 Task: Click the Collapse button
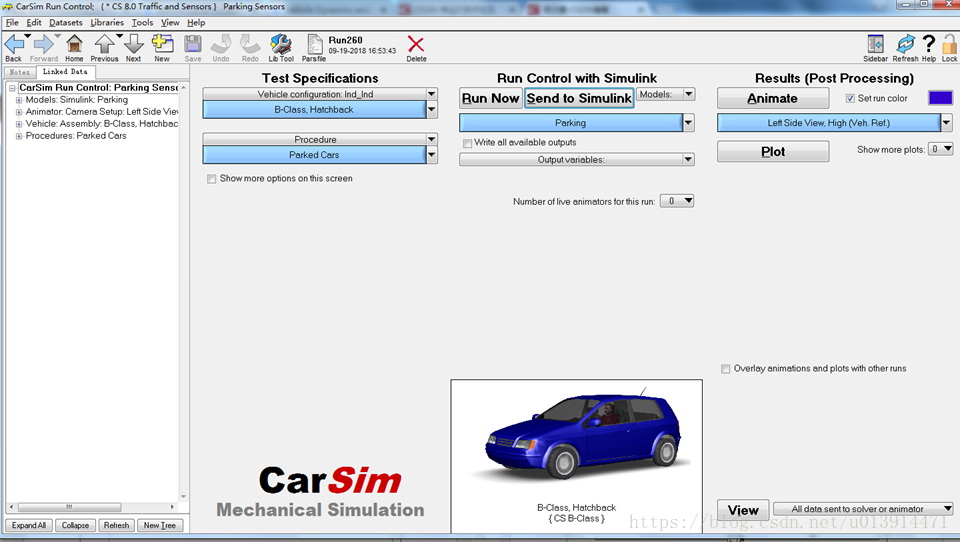75,525
